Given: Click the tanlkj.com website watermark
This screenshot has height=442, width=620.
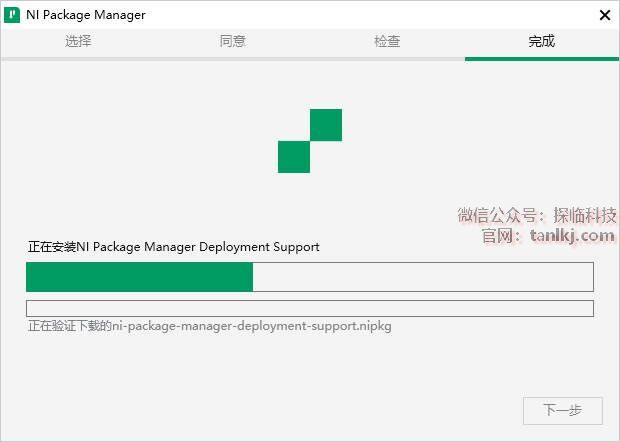Looking at the screenshot, I should pyautogui.click(x=572, y=236).
